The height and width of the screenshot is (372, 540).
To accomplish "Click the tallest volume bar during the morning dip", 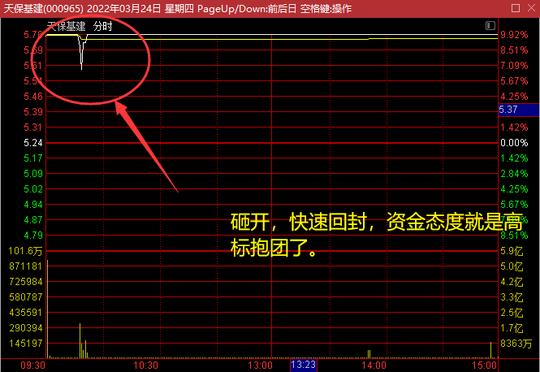I will point(80,340).
